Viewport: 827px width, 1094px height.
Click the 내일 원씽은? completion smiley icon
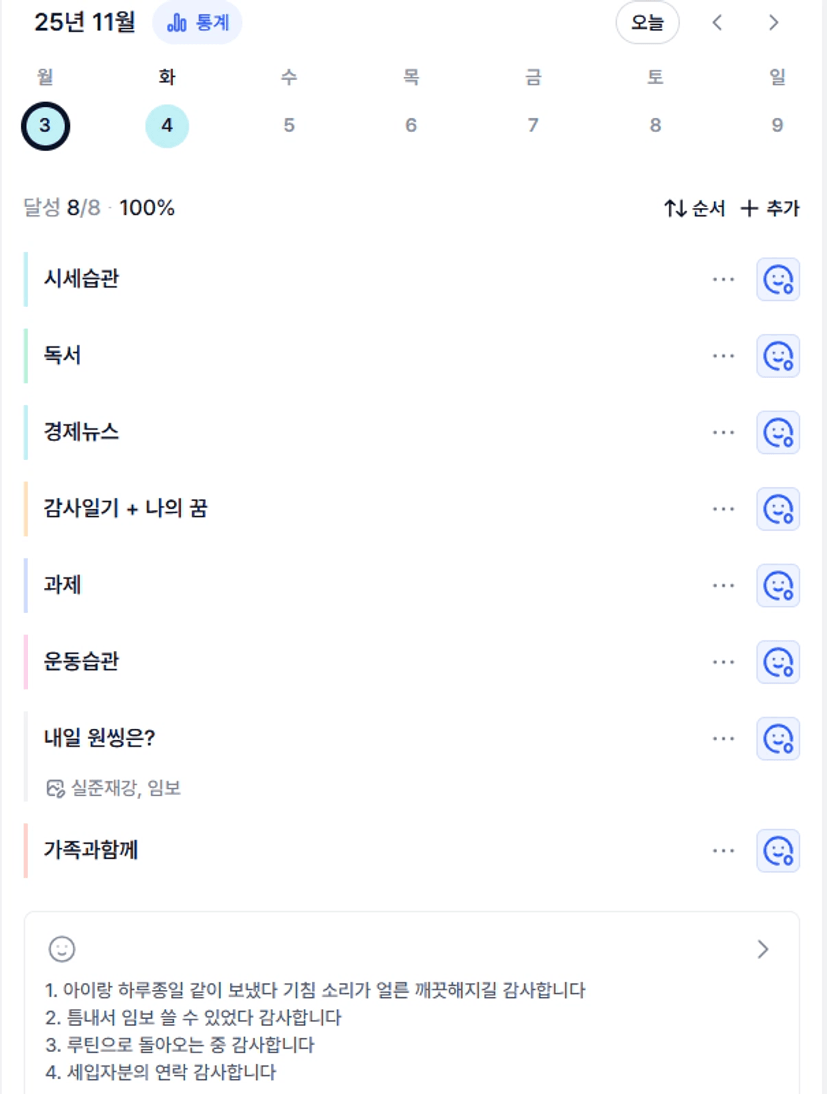[x=777, y=739]
